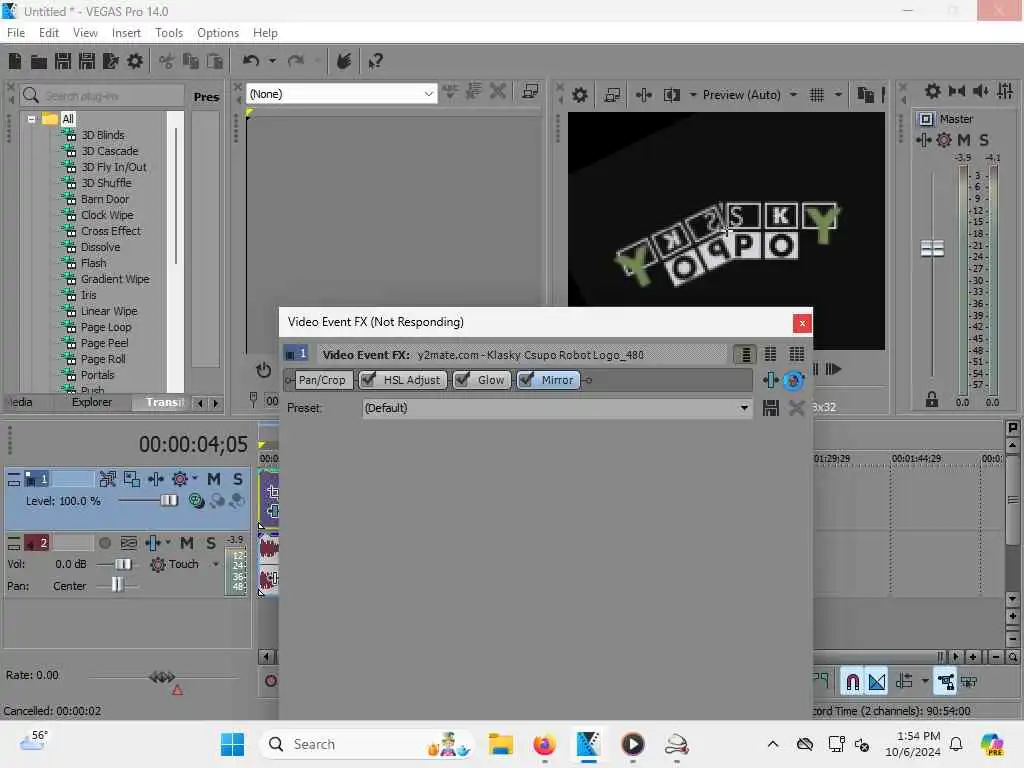This screenshot has height=768, width=1024.
Task: Click track 1 Compositing Mode icon
Action: (196, 501)
